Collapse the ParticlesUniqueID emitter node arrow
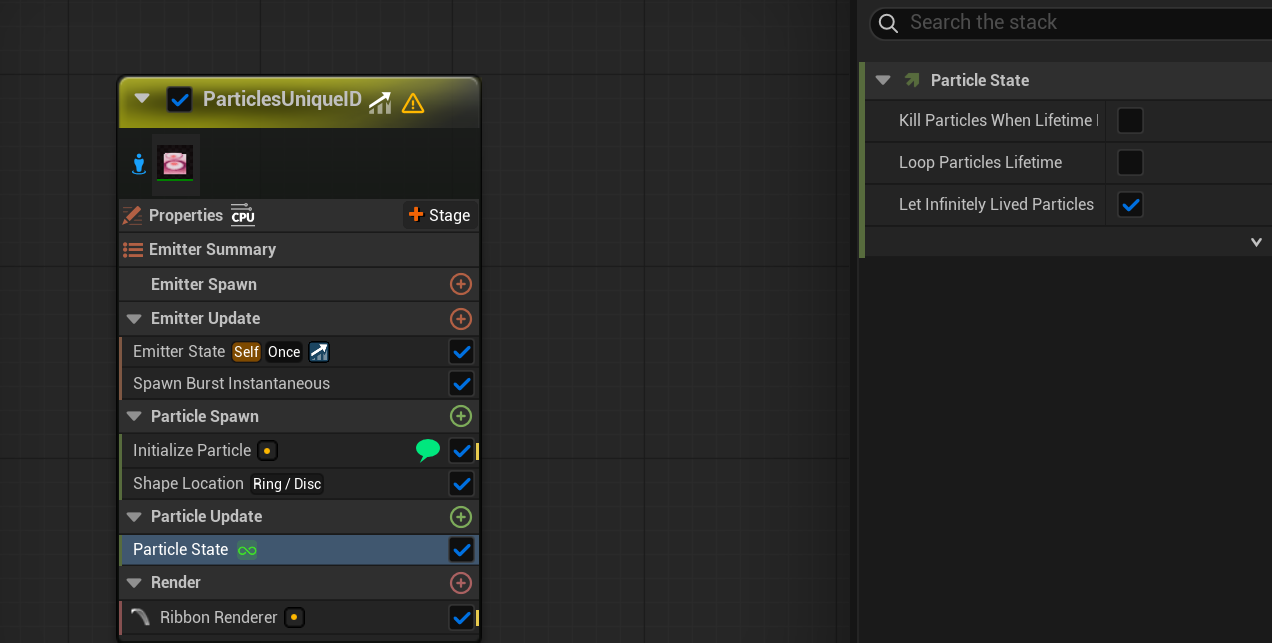The width and height of the screenshot is (1272, 643). tap(142, 99)
